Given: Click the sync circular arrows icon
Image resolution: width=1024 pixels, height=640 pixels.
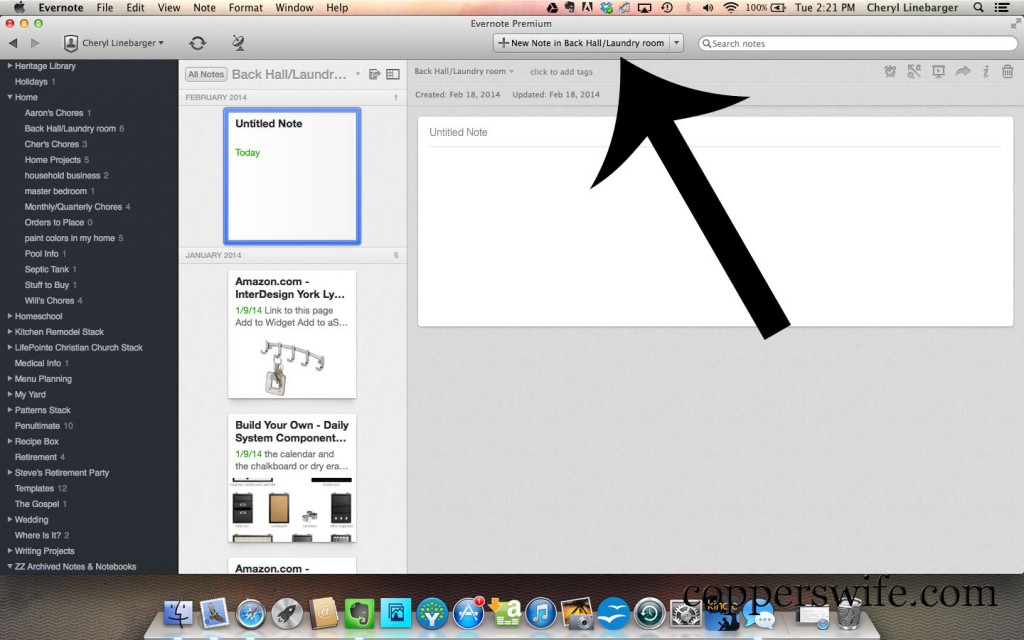Looking at the screenshot, I should [197, 43].
